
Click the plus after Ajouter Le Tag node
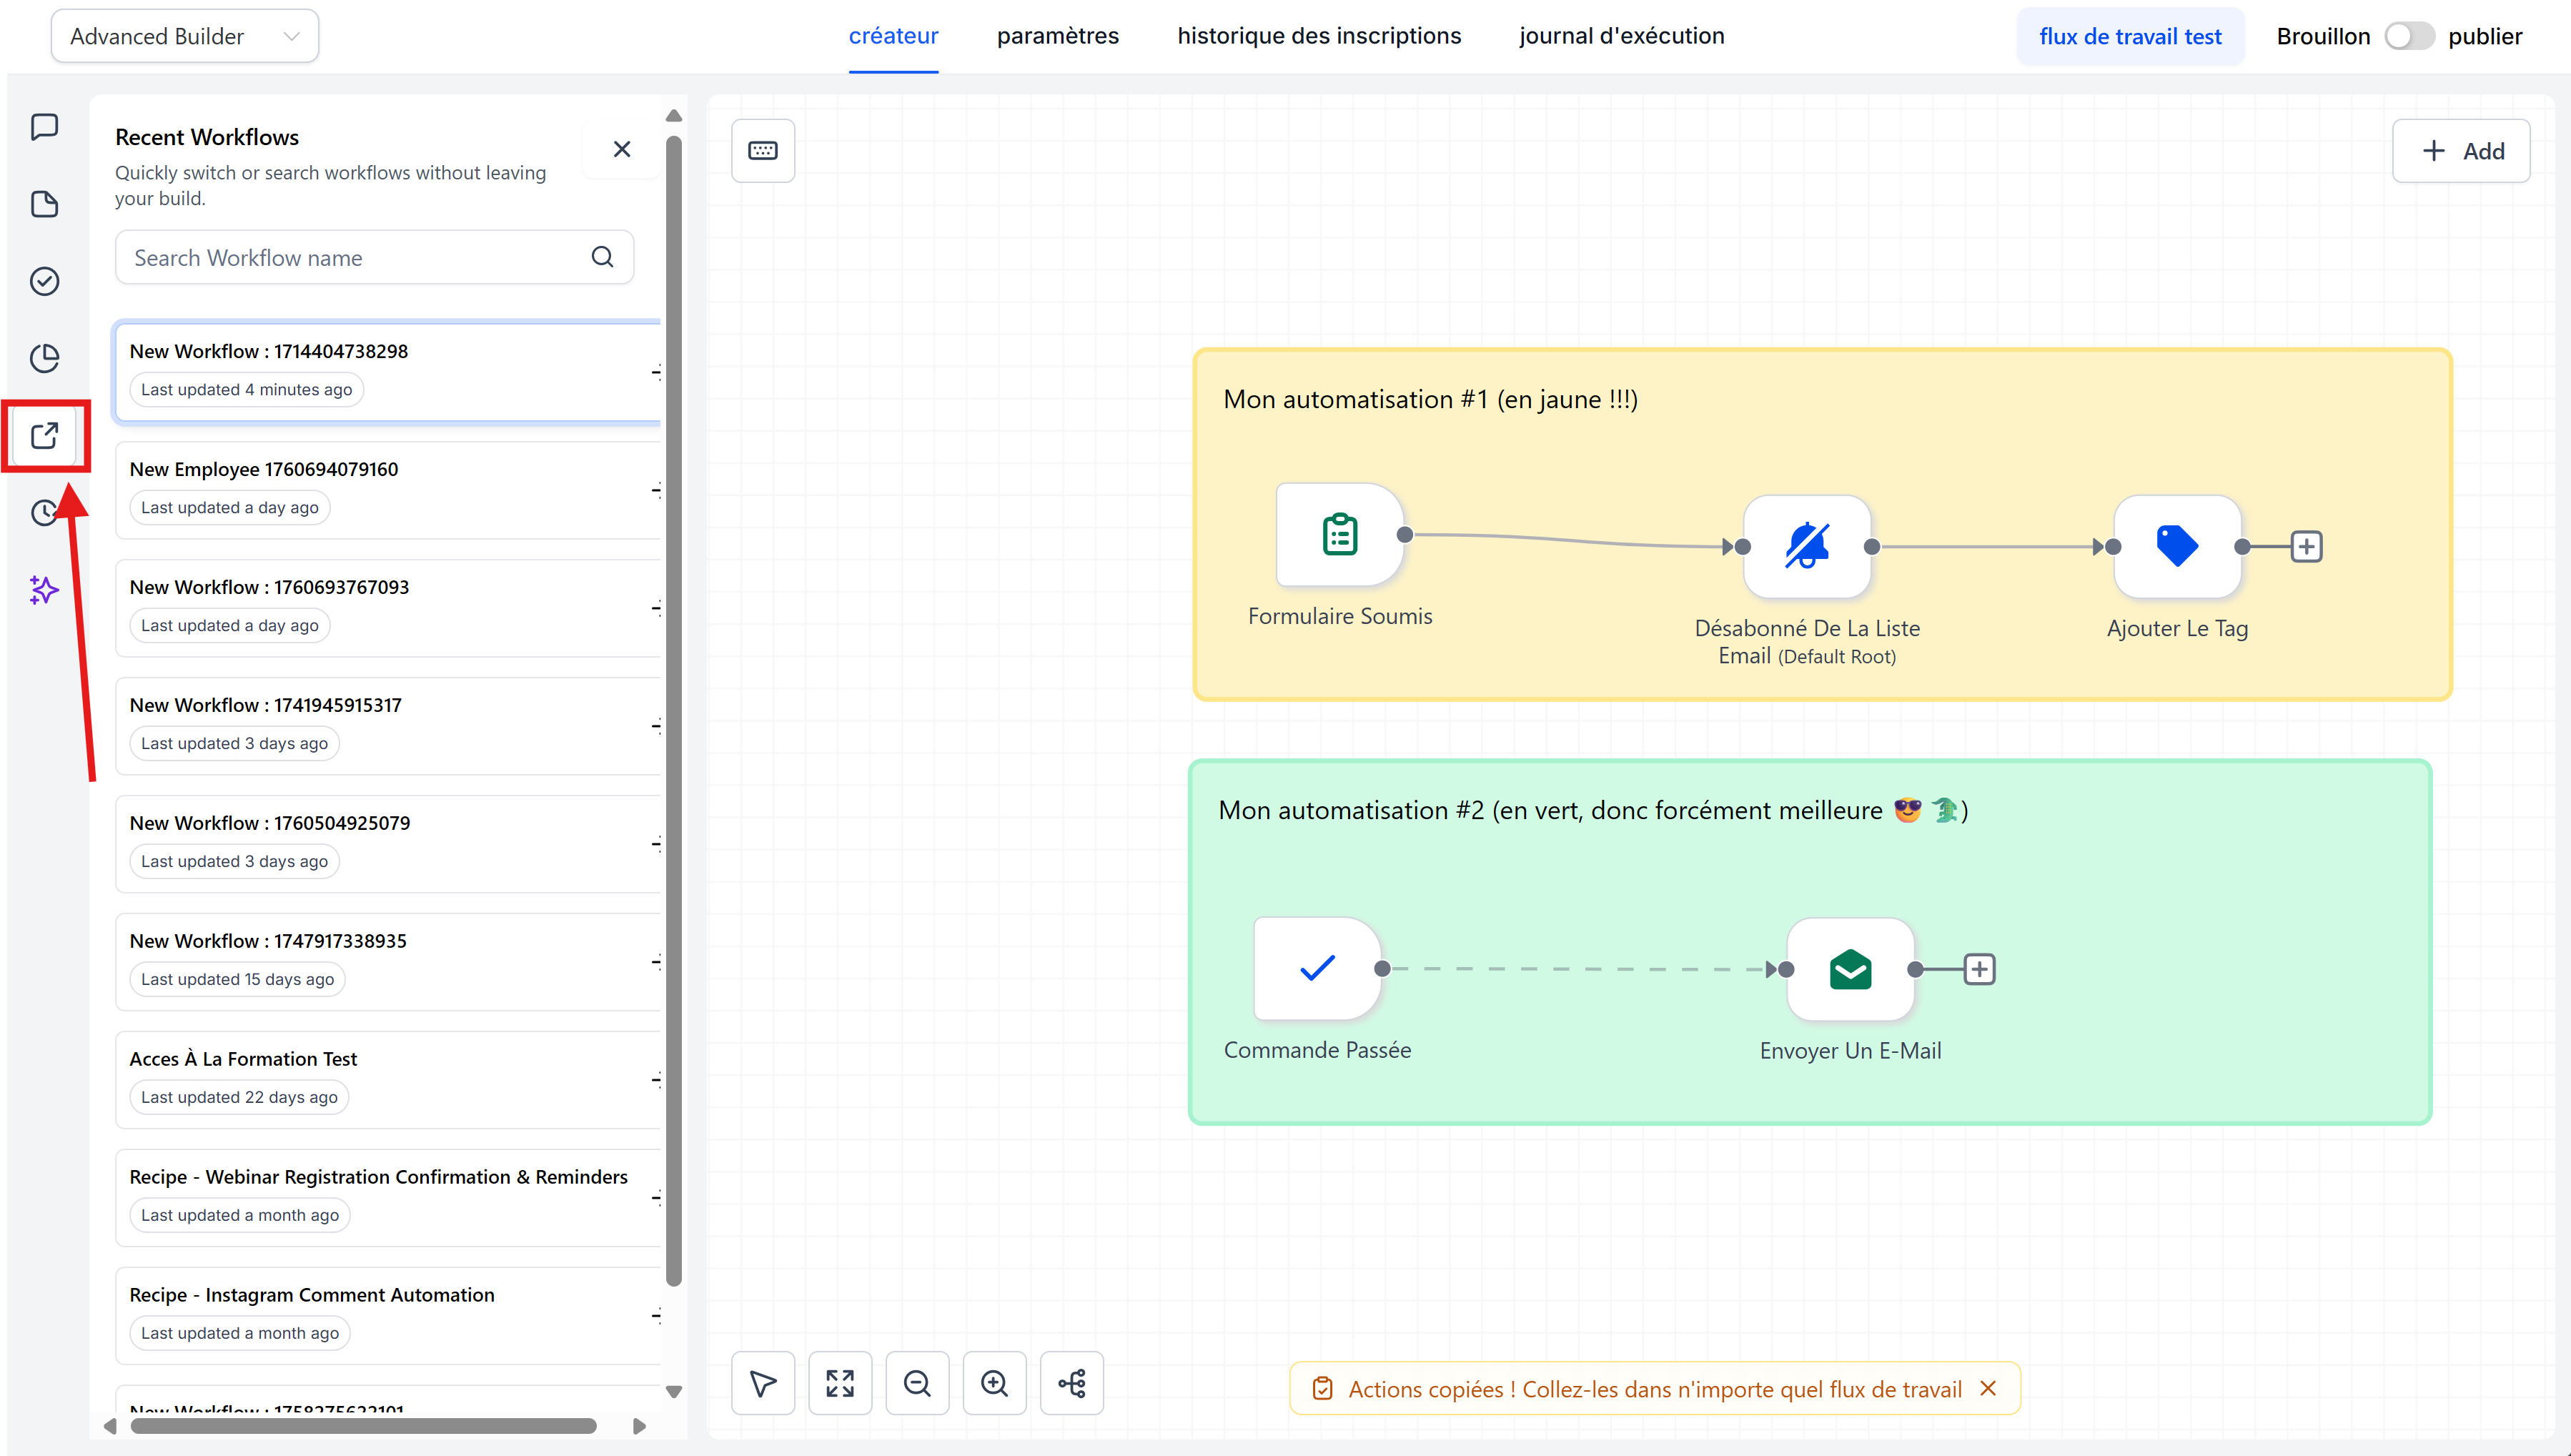(2306, 547)
